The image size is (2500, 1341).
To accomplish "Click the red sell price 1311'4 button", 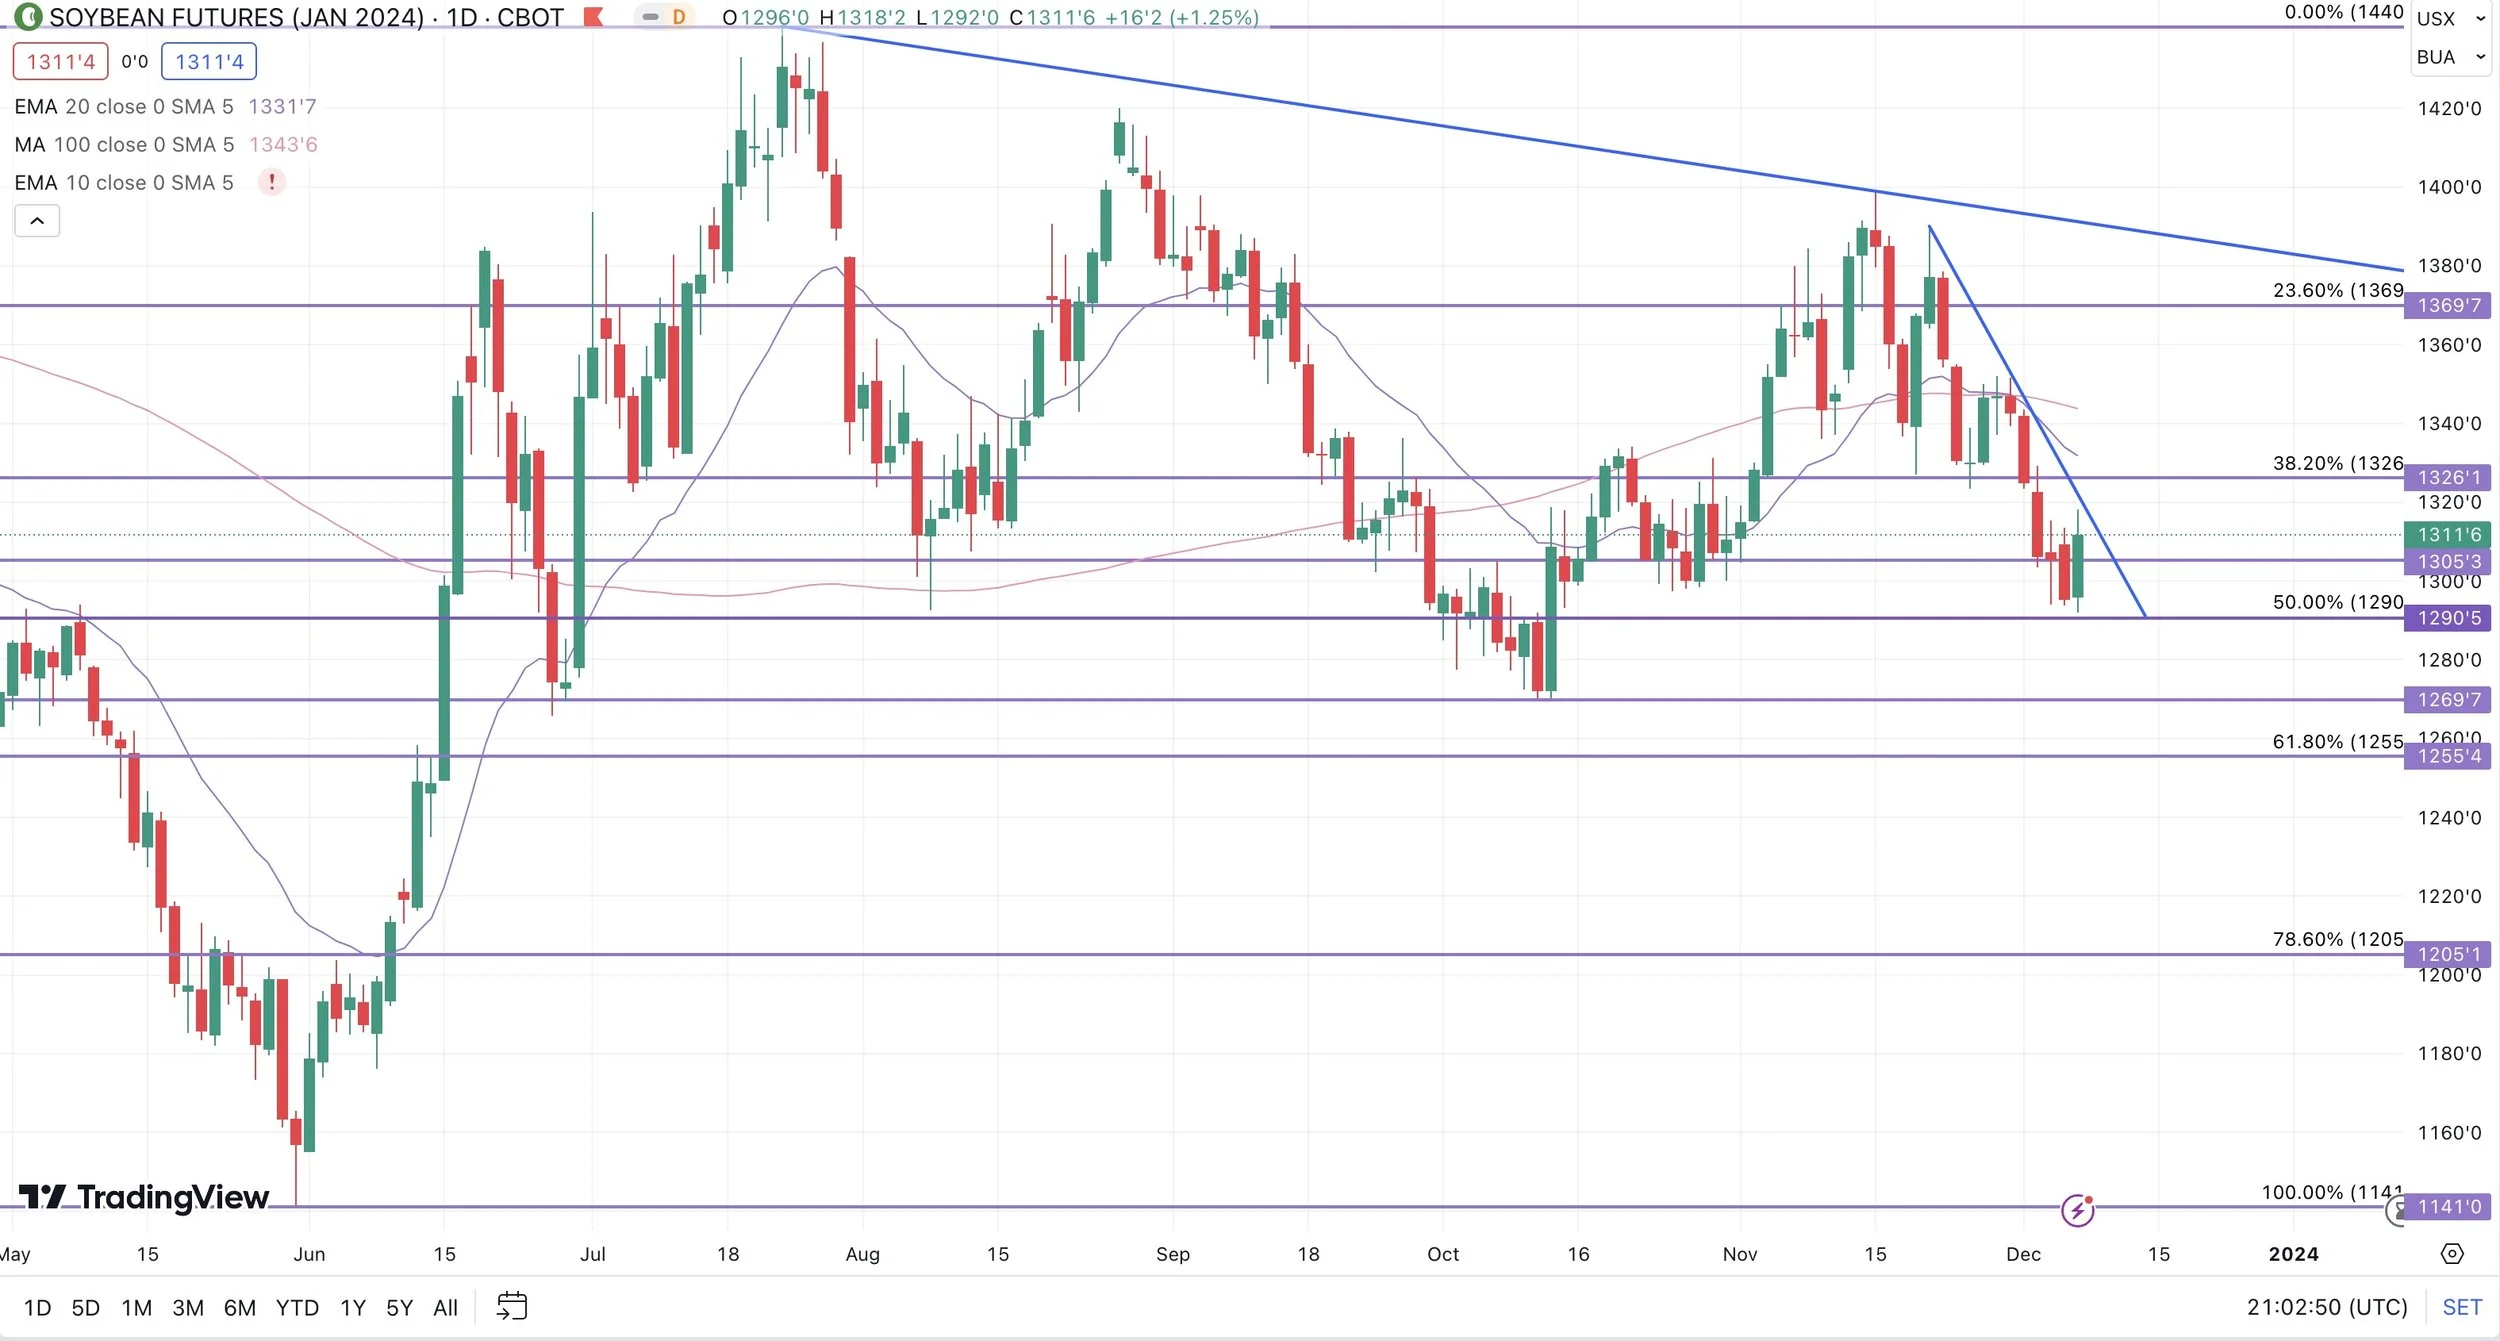I will click(60, 62).
